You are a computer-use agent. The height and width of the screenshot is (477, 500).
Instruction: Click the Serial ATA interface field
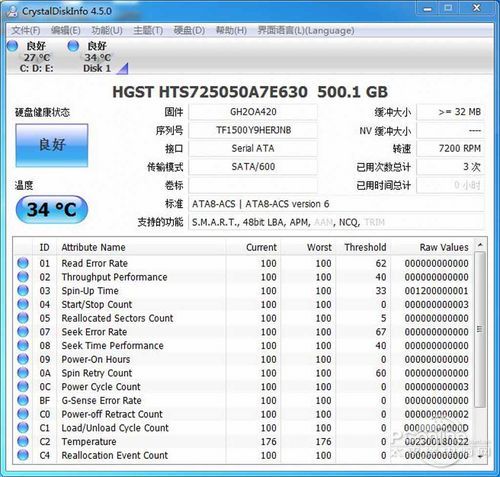pyautogui.click(x=253, y=148)
